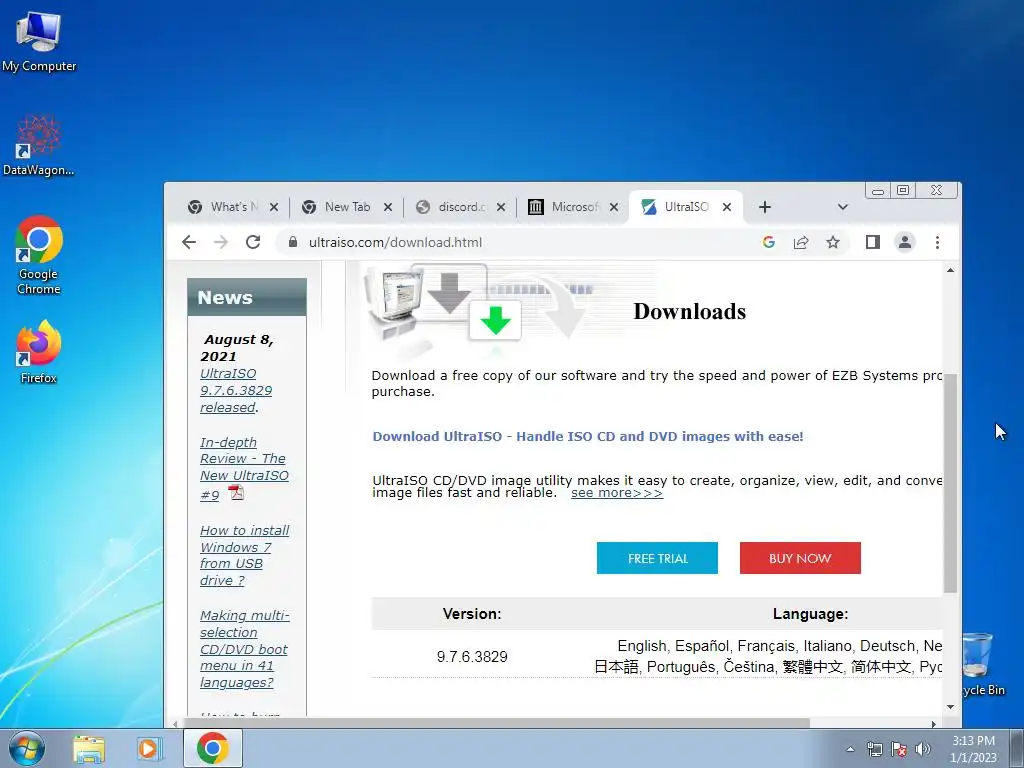Click the horizontal scrollbar right arrow
This screenshot has height=768, width=1024.
(934, 724)
